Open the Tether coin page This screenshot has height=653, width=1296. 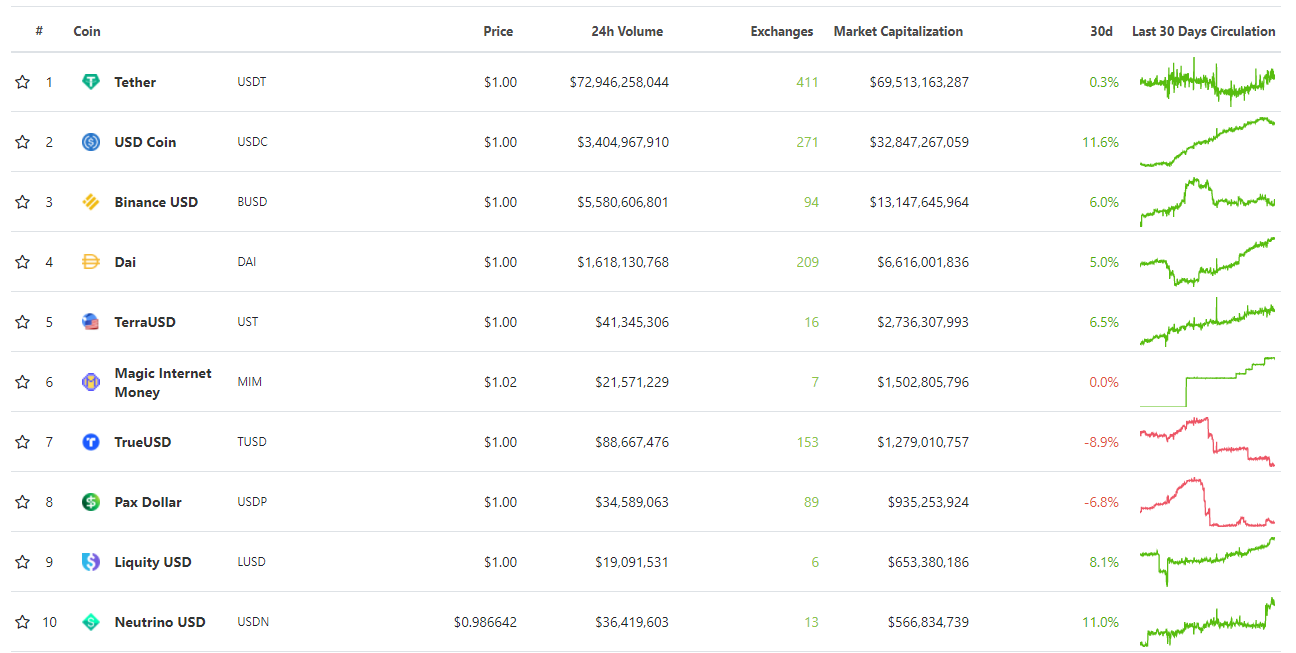(x=135, y=82)
